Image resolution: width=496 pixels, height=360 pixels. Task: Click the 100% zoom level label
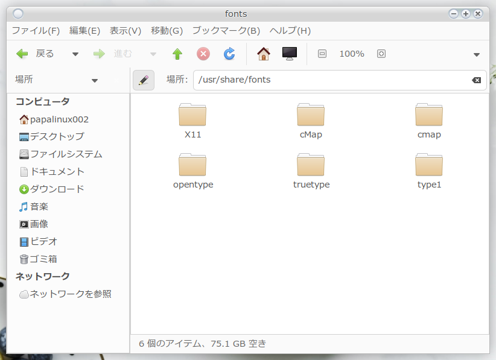352,54
